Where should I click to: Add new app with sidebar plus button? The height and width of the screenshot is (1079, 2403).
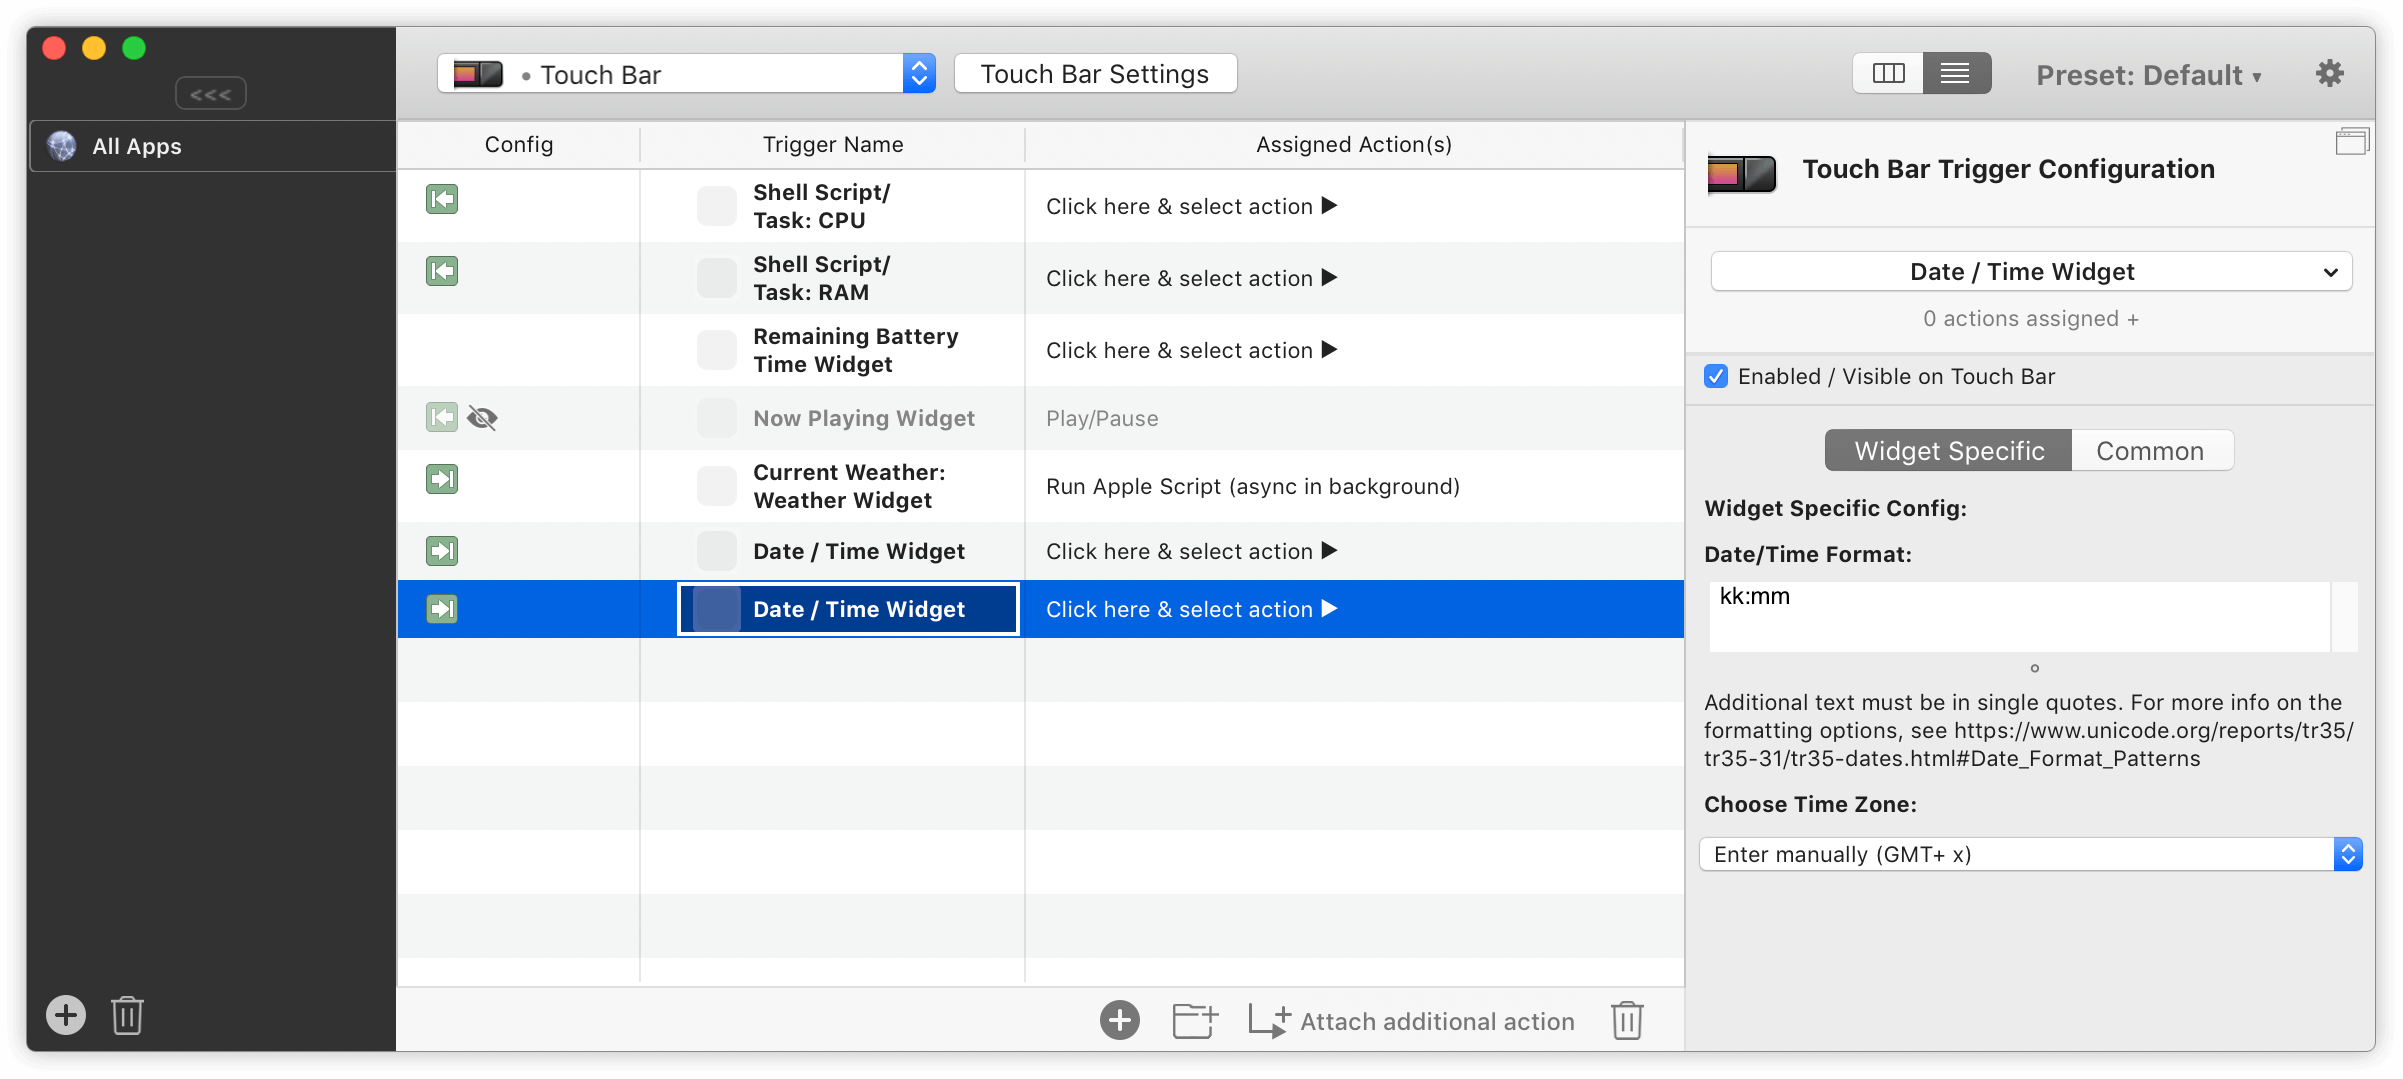tap(66, 1015)
